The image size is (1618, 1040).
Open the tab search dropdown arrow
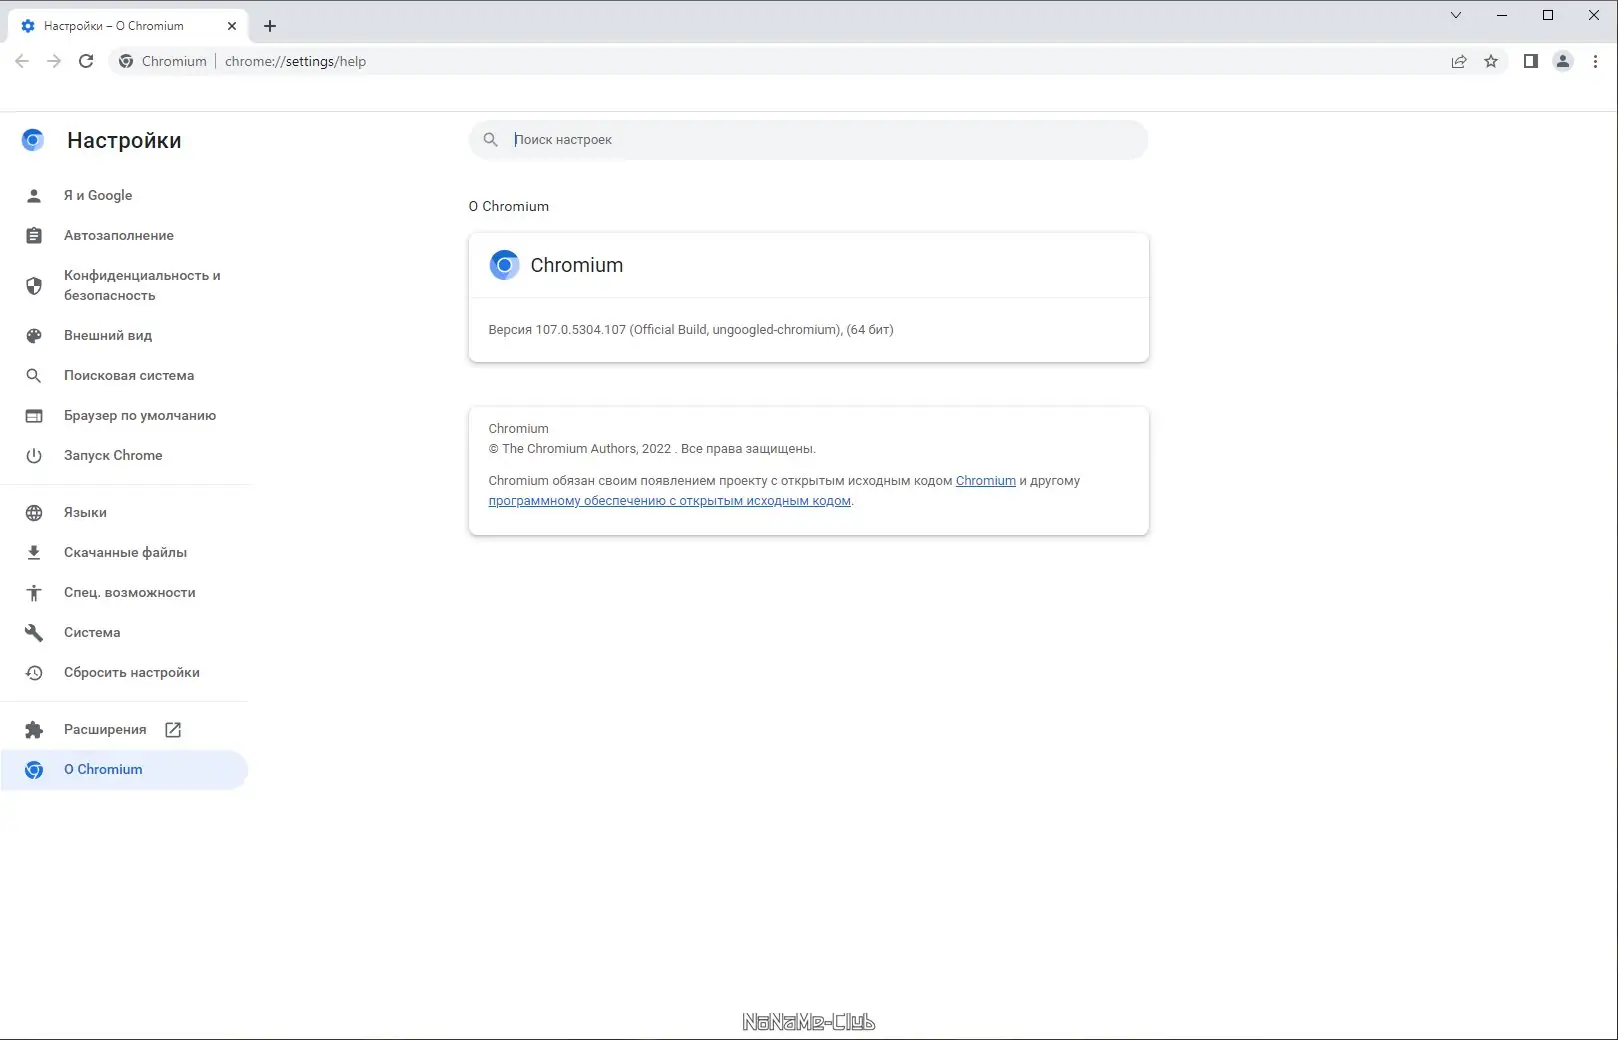click(x=1455, y=15)
